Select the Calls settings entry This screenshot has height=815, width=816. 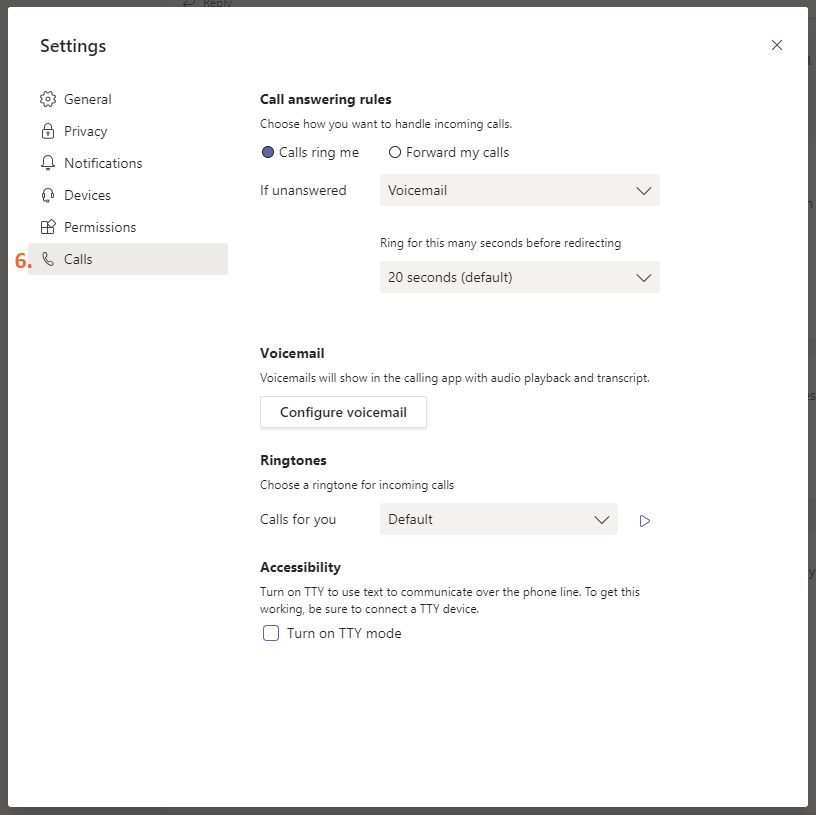point(77,259)
